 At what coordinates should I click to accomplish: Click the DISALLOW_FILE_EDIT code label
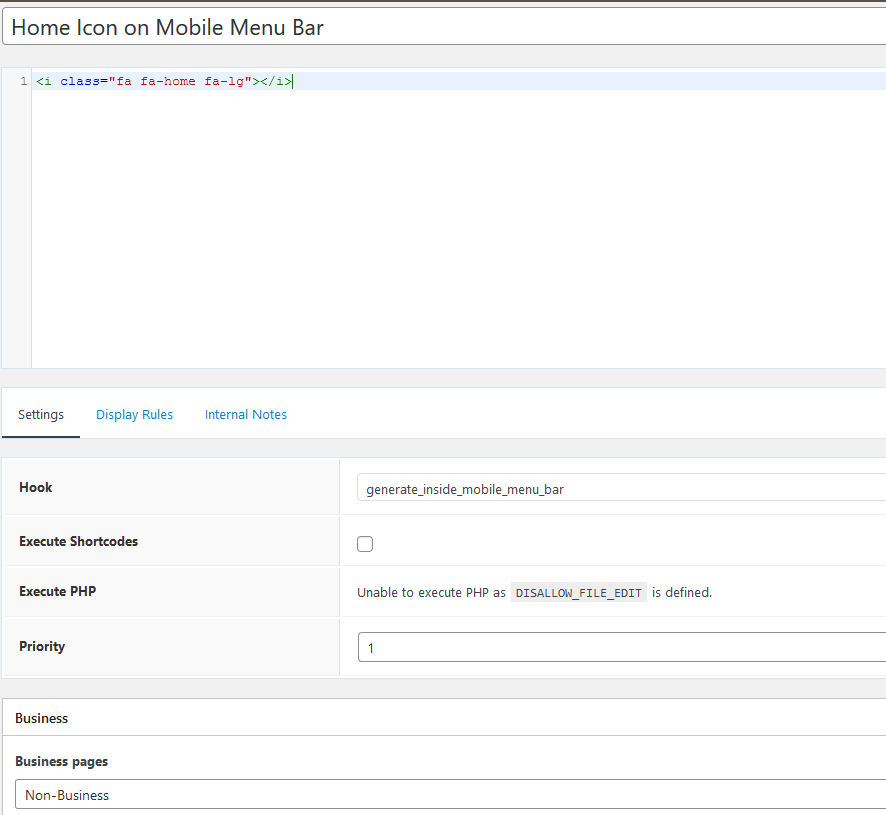579,592
